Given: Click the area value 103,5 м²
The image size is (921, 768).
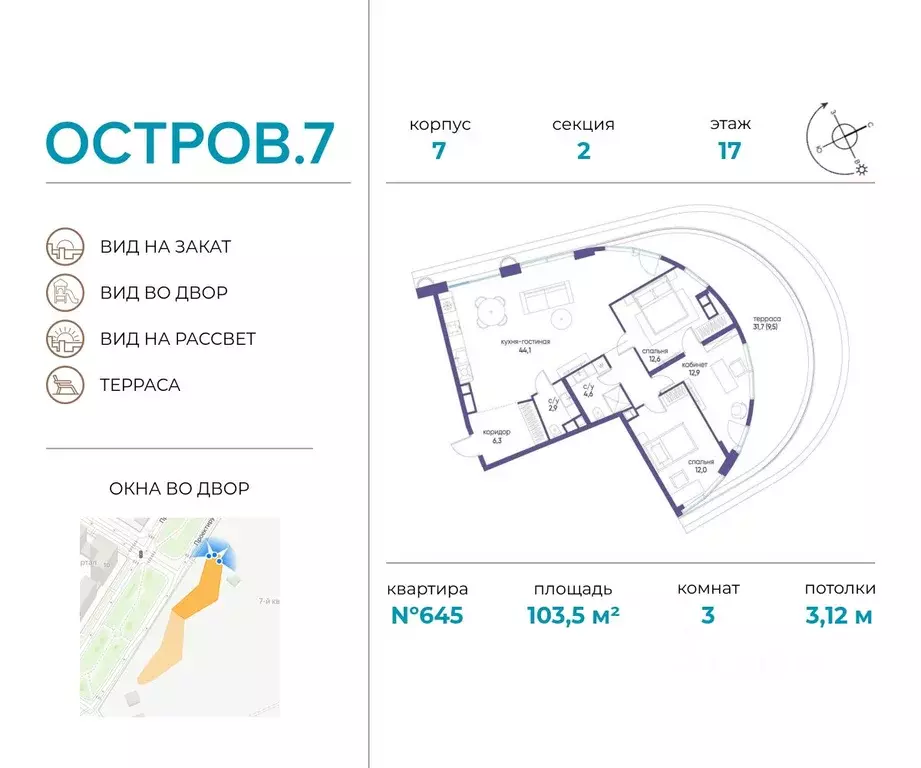Looking at the screenshot, I should 573,615.
